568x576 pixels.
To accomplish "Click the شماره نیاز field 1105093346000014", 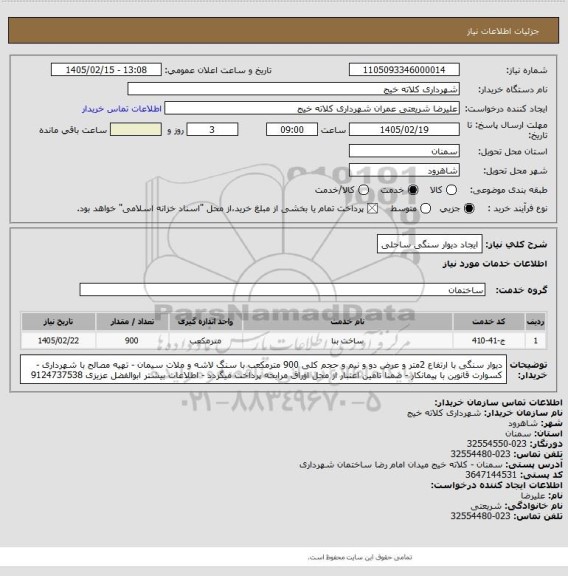I will tap(404, 70).
